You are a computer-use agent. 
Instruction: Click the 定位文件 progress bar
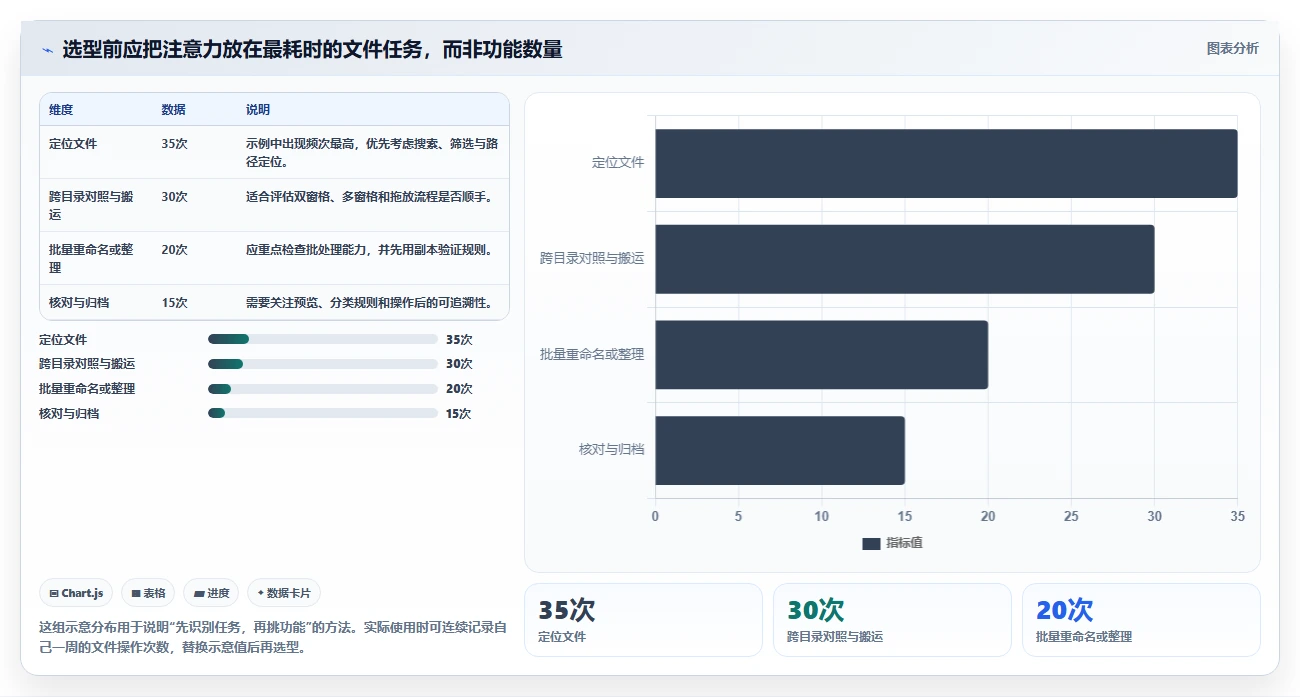323,339
